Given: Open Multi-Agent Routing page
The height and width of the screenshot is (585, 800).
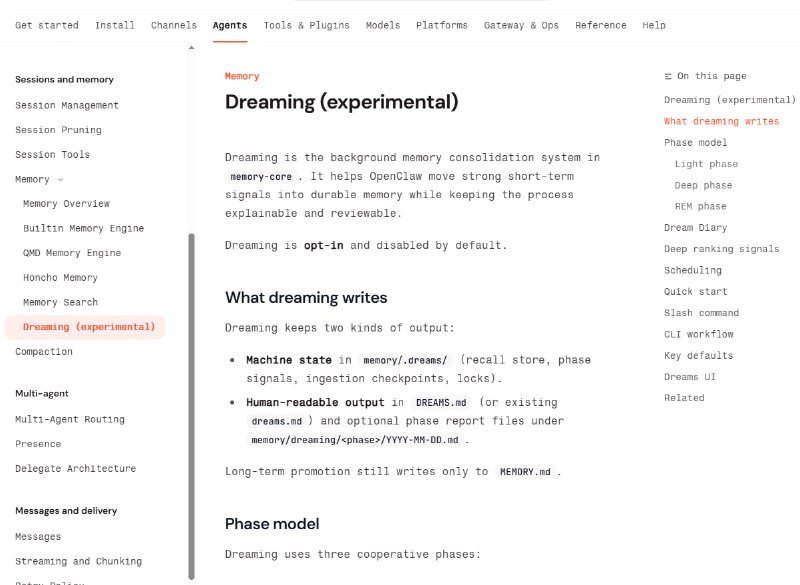Looking at the screenshot, I should [x=70, y=419].
